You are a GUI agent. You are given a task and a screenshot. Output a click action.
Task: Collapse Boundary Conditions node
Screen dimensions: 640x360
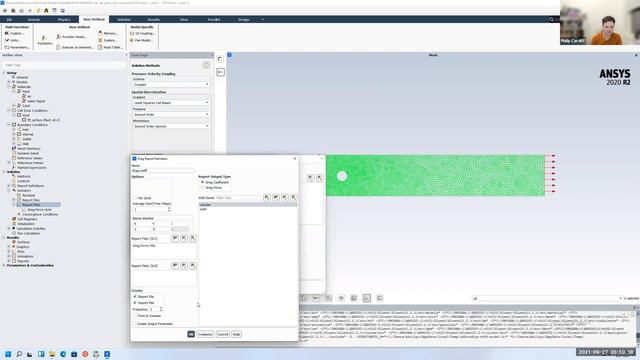9,124
